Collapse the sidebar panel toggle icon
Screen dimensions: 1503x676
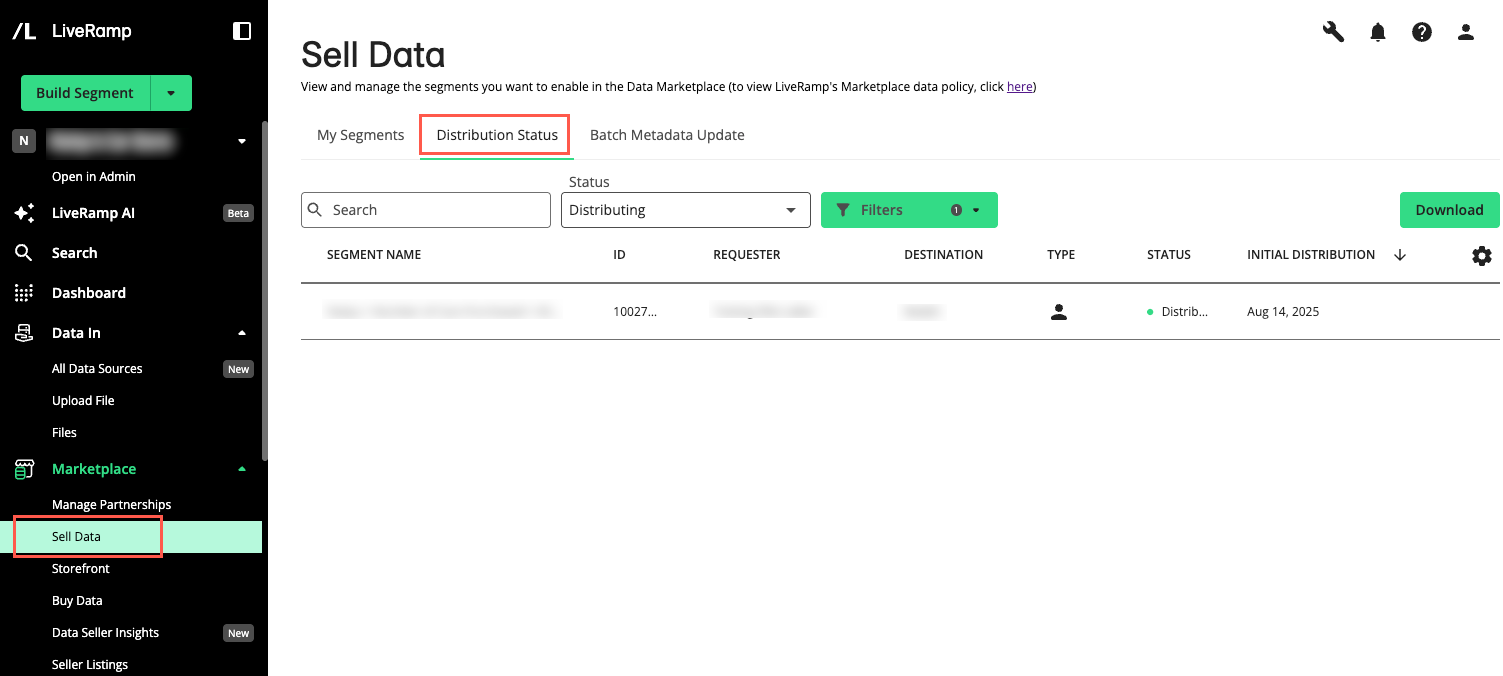(x=242, y=31)
